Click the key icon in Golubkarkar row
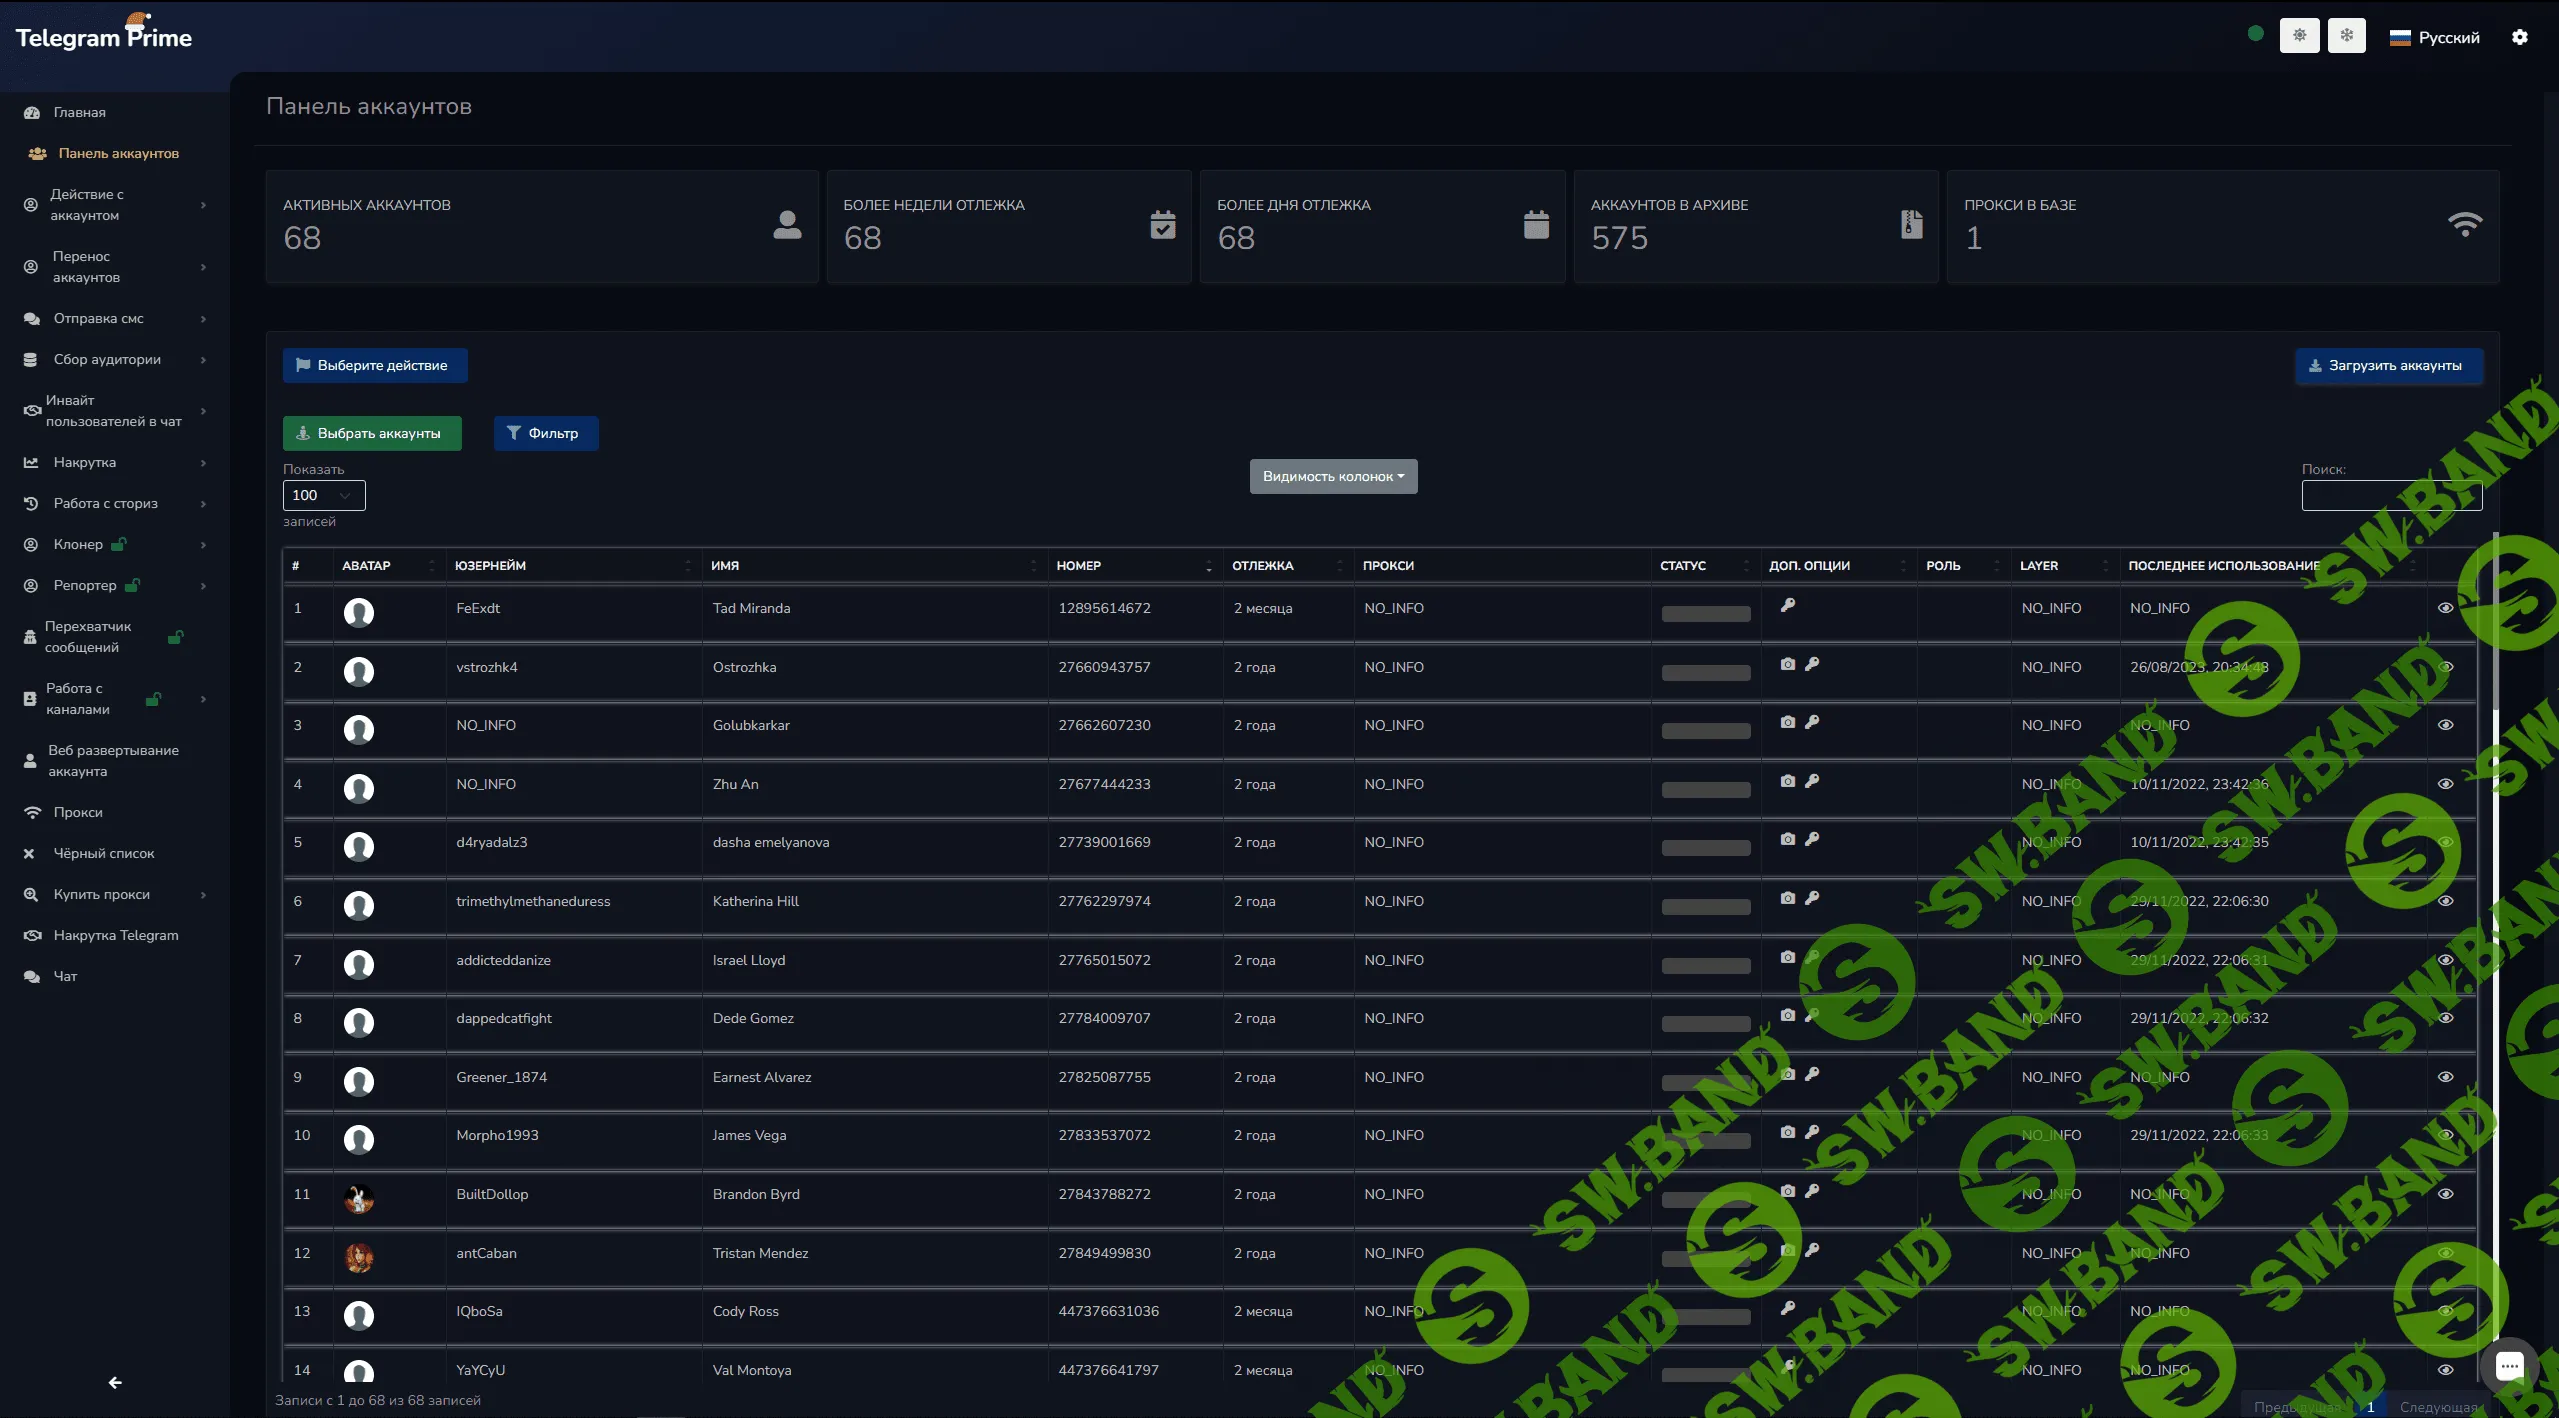The width and height of the screenshot is (2559, 1418). 1812,722
